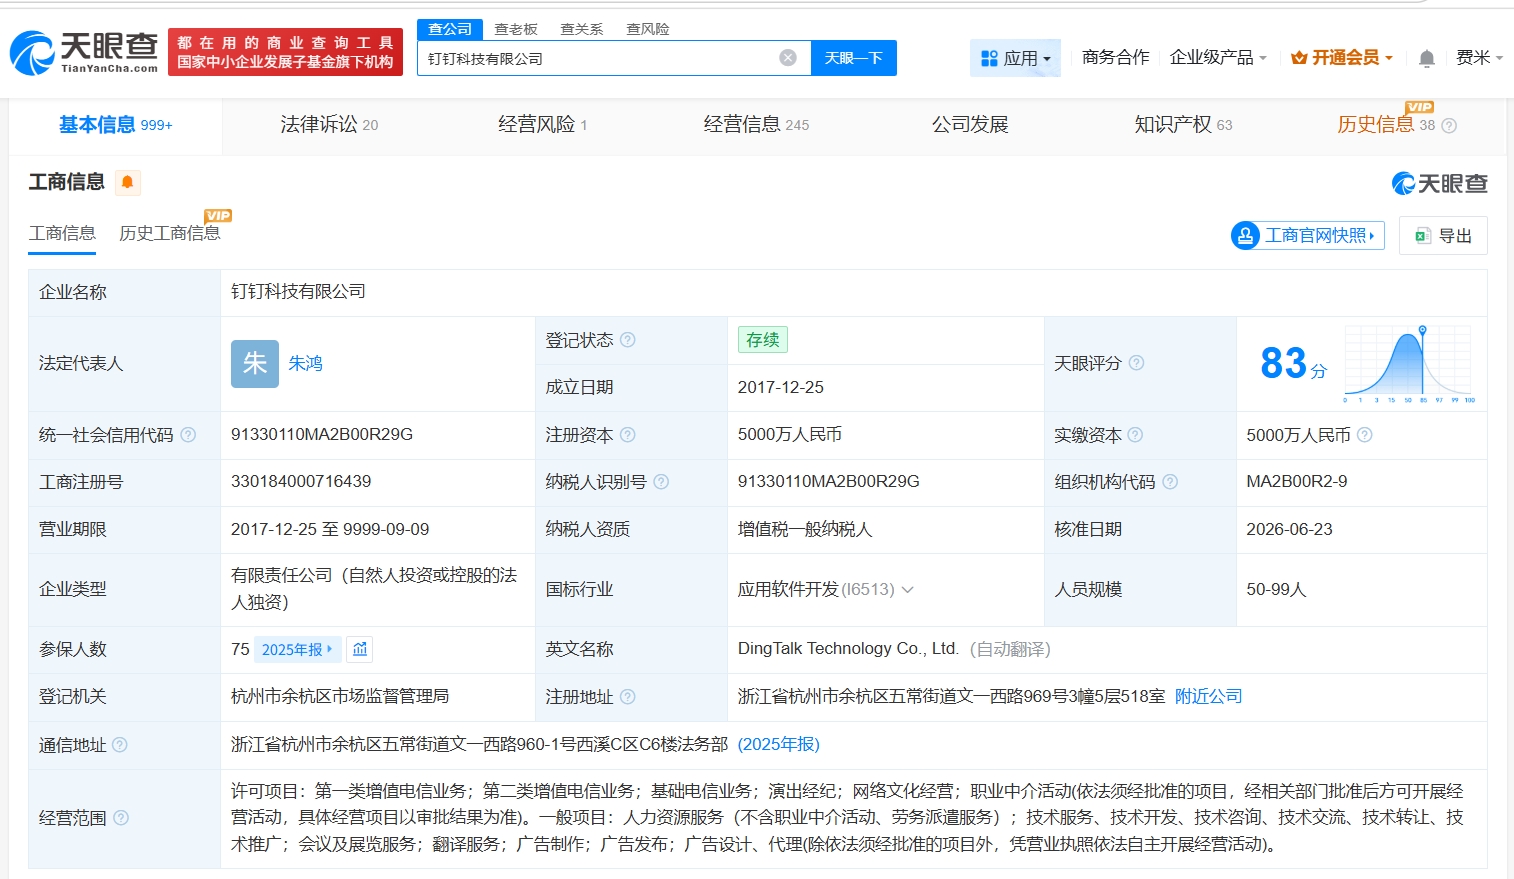Expand the 企业级产品 menu
Screen dimensions: 1514x879
point(1218,58)
